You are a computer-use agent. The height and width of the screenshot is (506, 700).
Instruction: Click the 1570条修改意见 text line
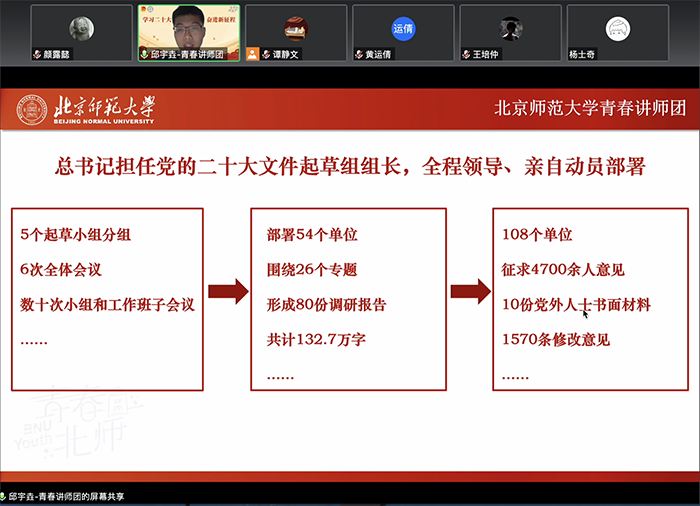[x=555, y=340]
